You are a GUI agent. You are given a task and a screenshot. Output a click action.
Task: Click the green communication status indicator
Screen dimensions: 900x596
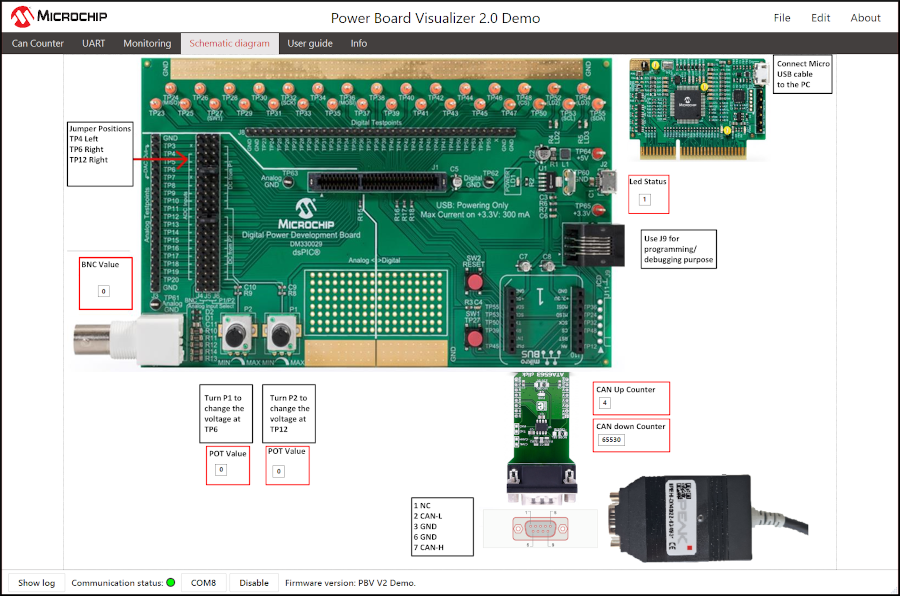(170, 582)
